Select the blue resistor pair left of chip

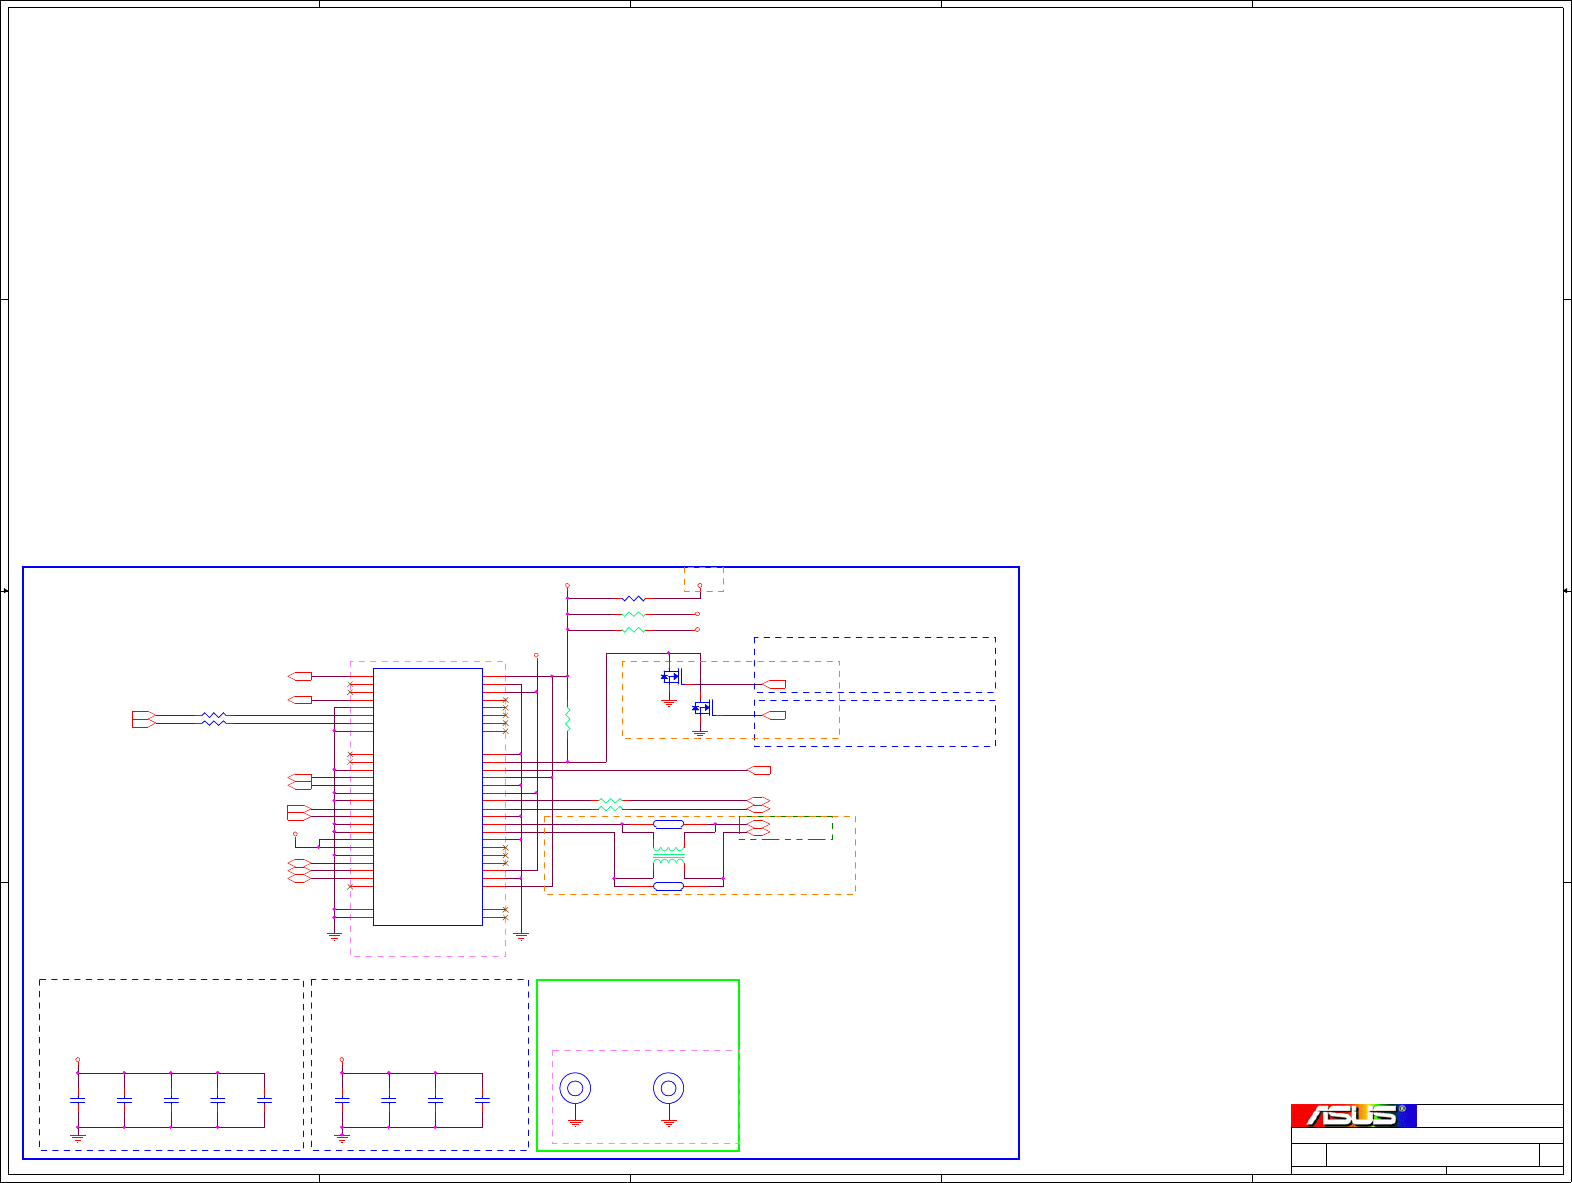click(214, 718)
